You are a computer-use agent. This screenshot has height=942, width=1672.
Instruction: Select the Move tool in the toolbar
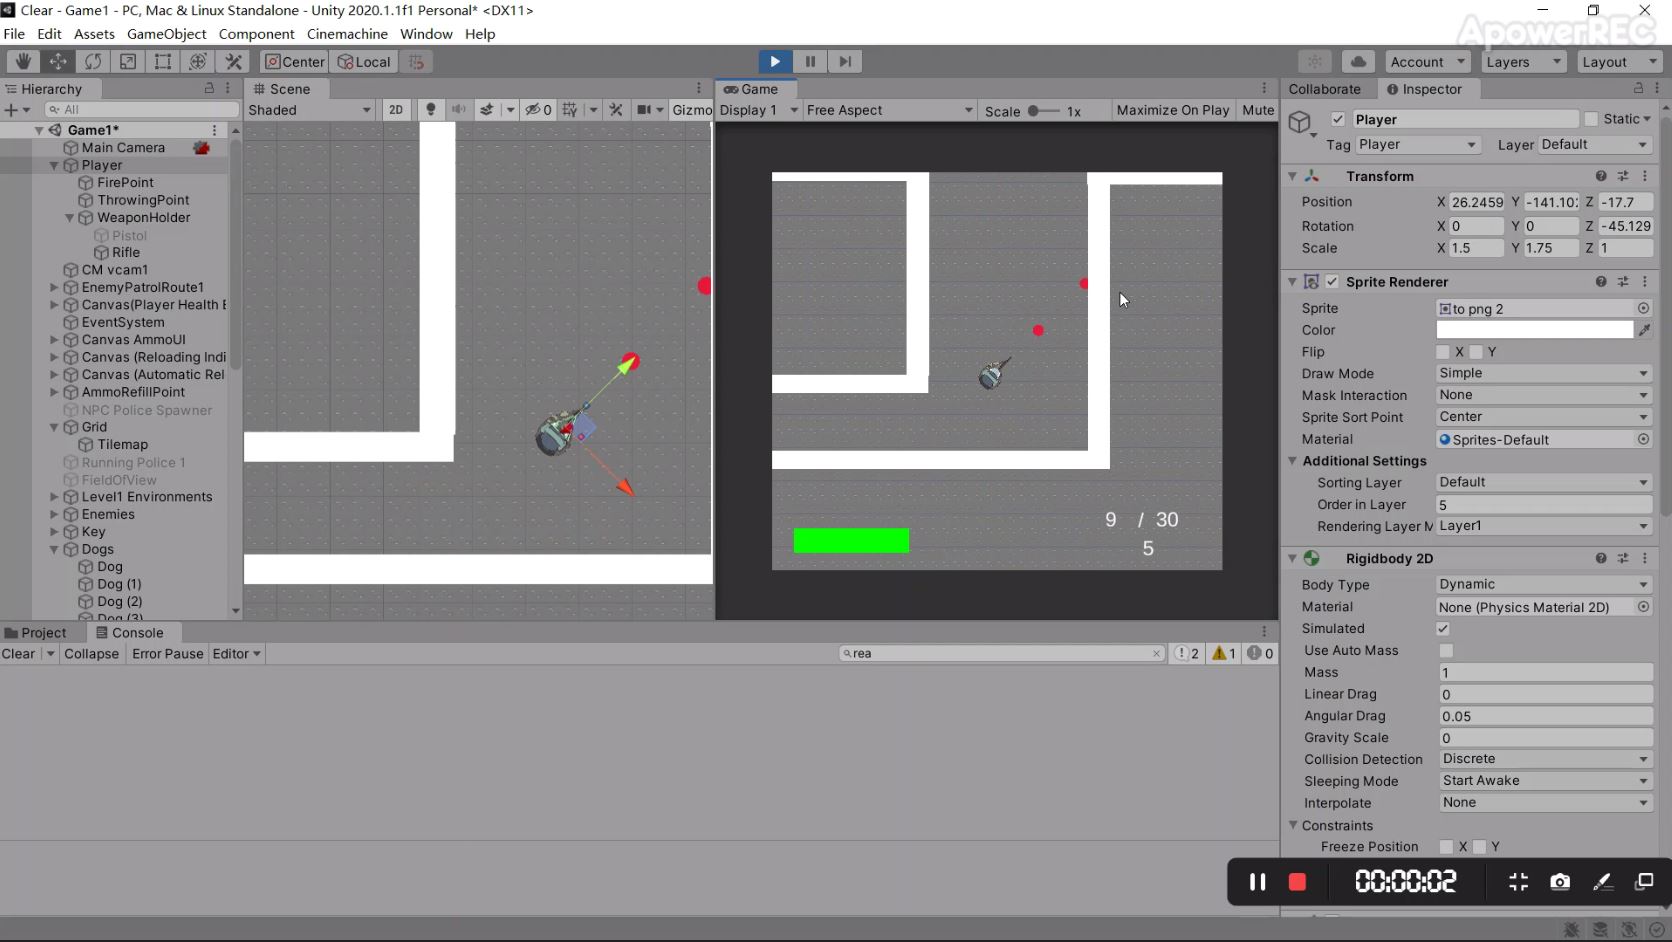tap(58, 61)
